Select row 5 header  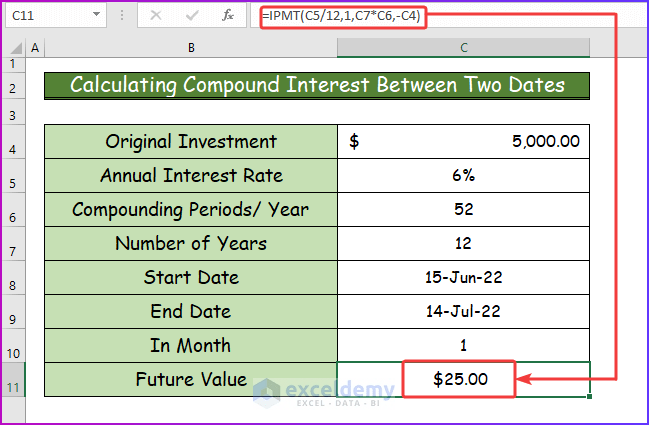[13, 175]
